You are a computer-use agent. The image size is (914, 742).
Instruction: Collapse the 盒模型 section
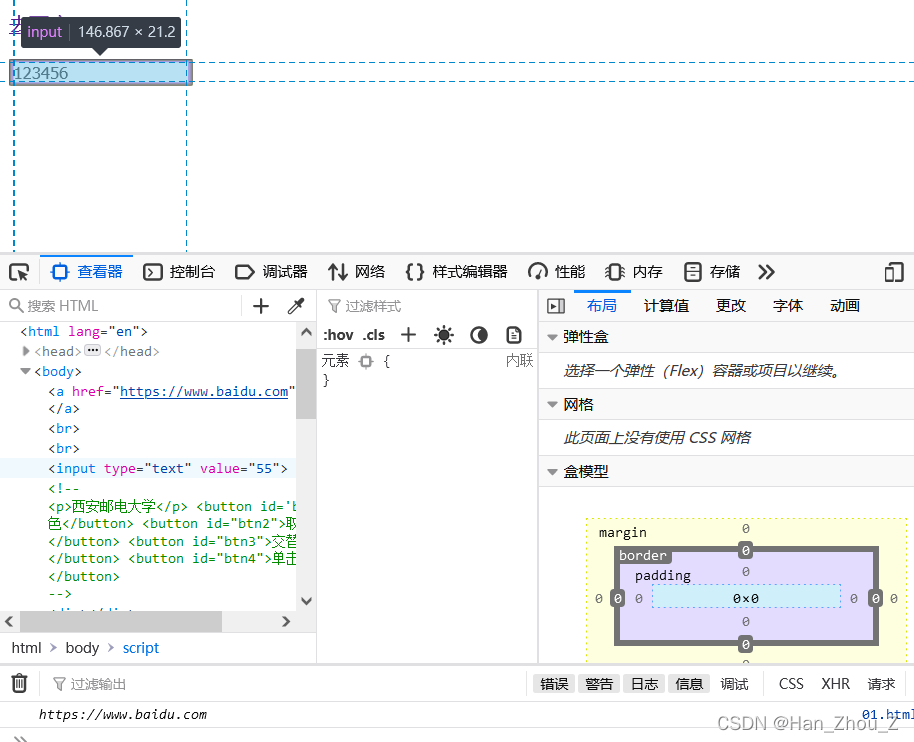coord(552,472)
